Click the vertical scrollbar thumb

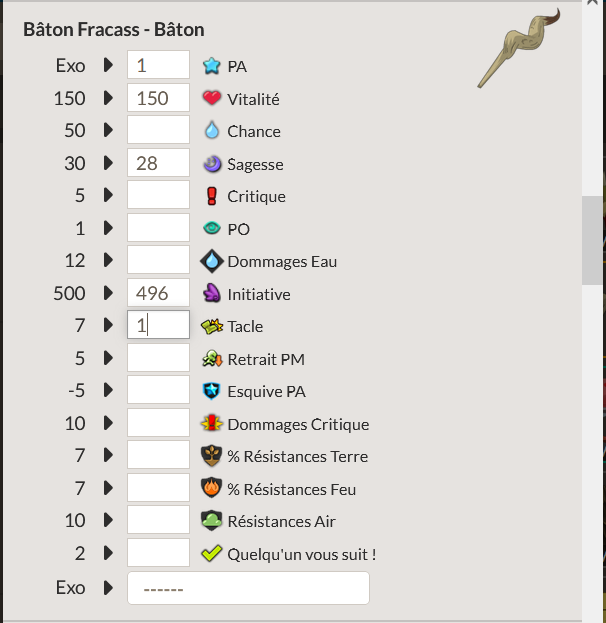594,240
